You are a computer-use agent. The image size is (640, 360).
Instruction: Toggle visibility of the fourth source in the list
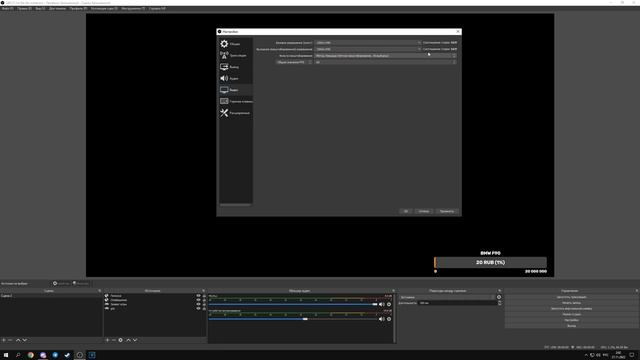click(198, 308)
